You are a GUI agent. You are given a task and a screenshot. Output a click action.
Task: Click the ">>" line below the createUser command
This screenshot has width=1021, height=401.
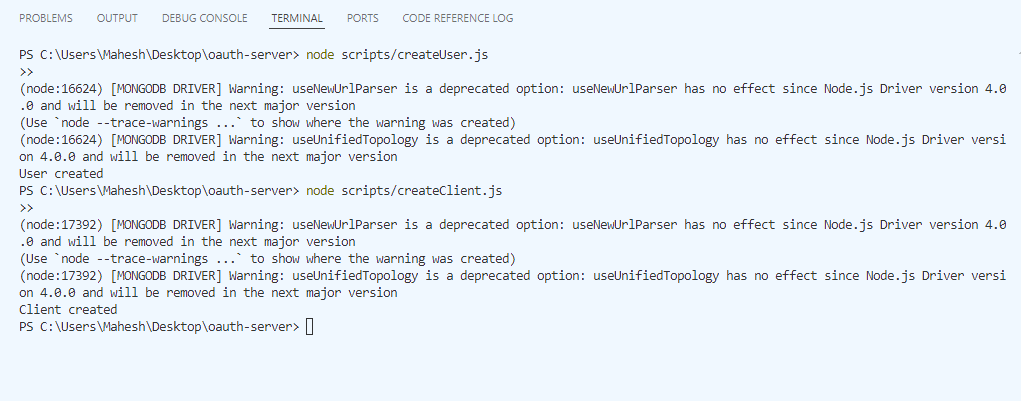pos(27,71)
